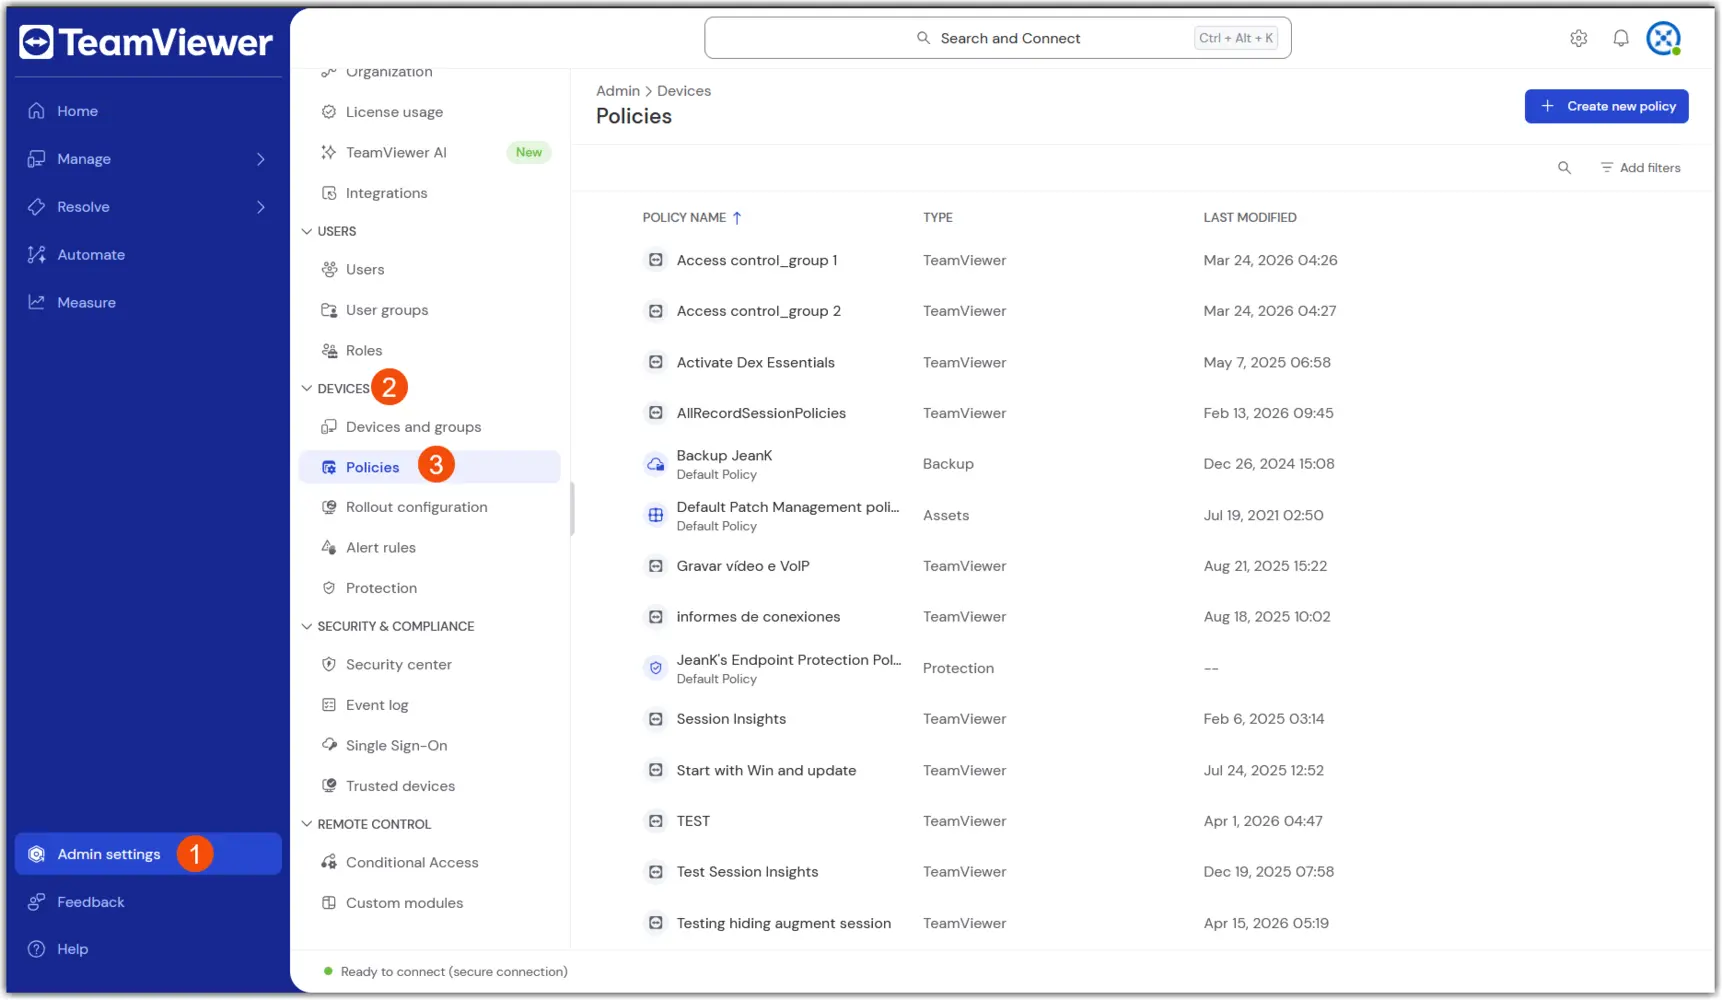
Task: Collapse the USERS section
Action: pyautogui.click(x=307, y=231)
